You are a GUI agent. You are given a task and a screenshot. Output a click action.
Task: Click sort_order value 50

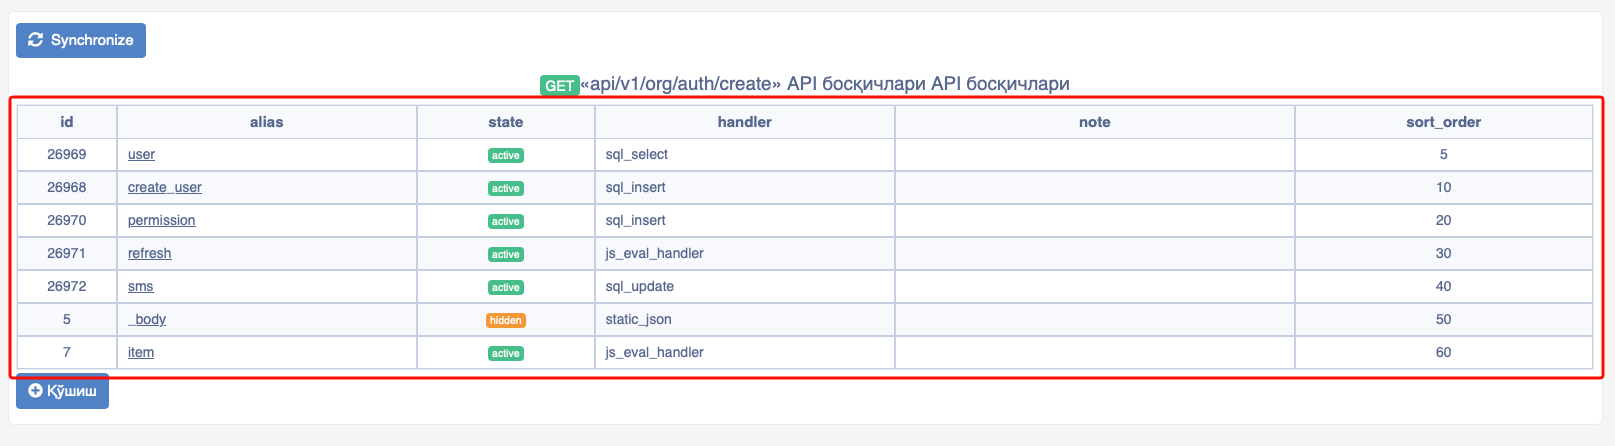tap(1444, 319)
